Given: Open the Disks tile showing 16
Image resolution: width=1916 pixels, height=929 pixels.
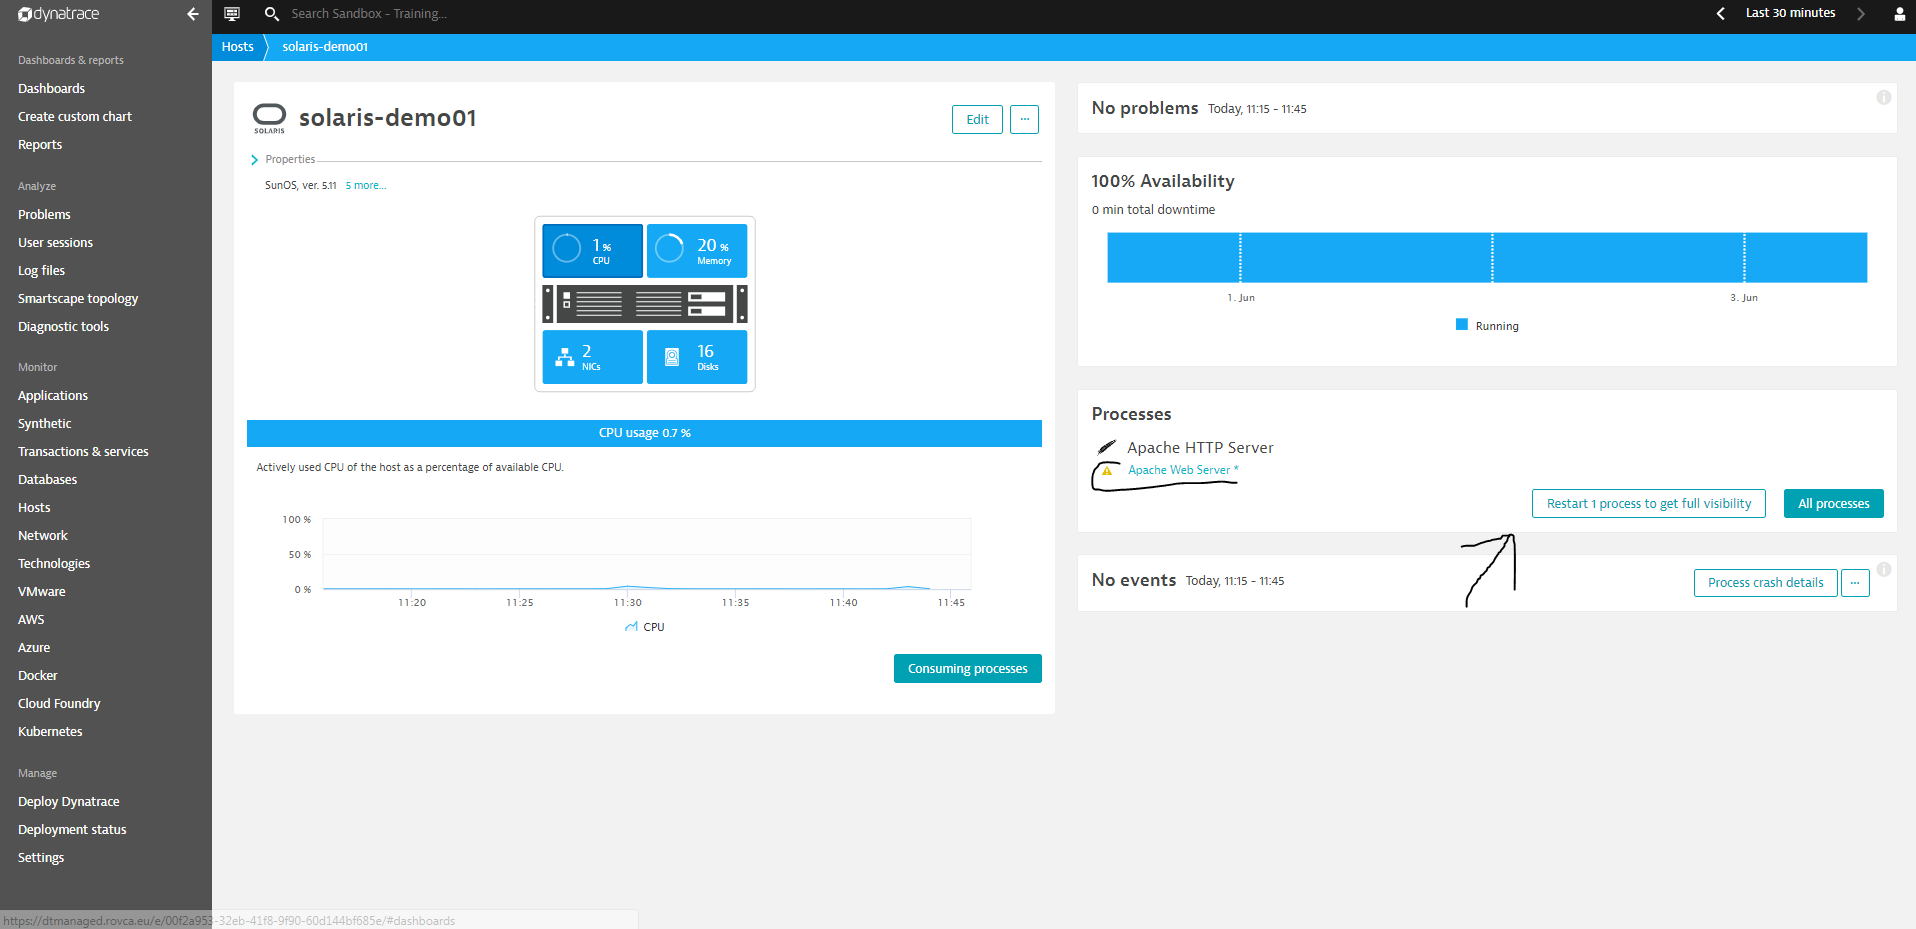Looking at the screenshot, I should tap(697, 357).
